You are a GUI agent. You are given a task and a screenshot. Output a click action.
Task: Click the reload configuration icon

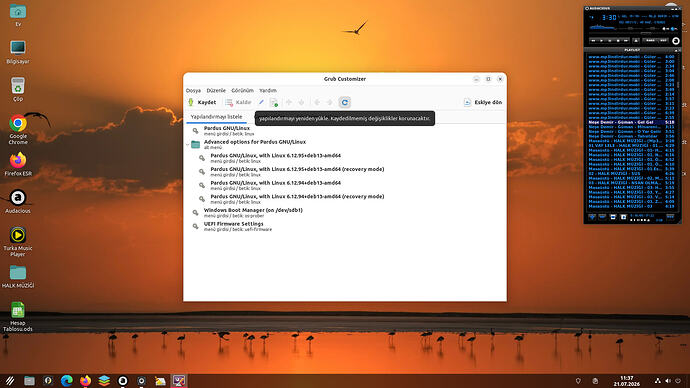tap(345, 102)
